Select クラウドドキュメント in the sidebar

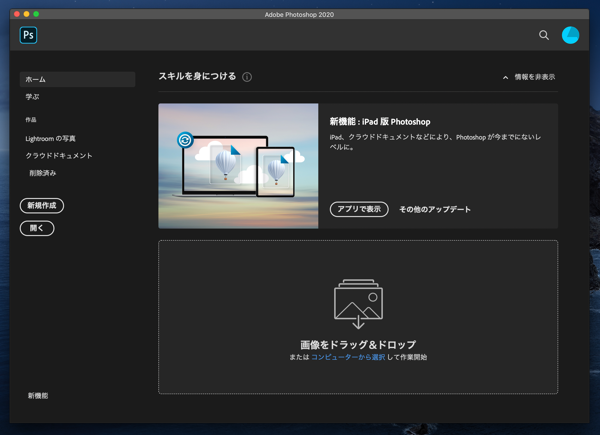59,156
